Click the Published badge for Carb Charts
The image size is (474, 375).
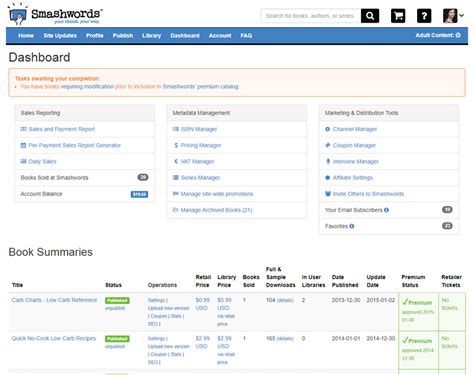tap(117, 300)
